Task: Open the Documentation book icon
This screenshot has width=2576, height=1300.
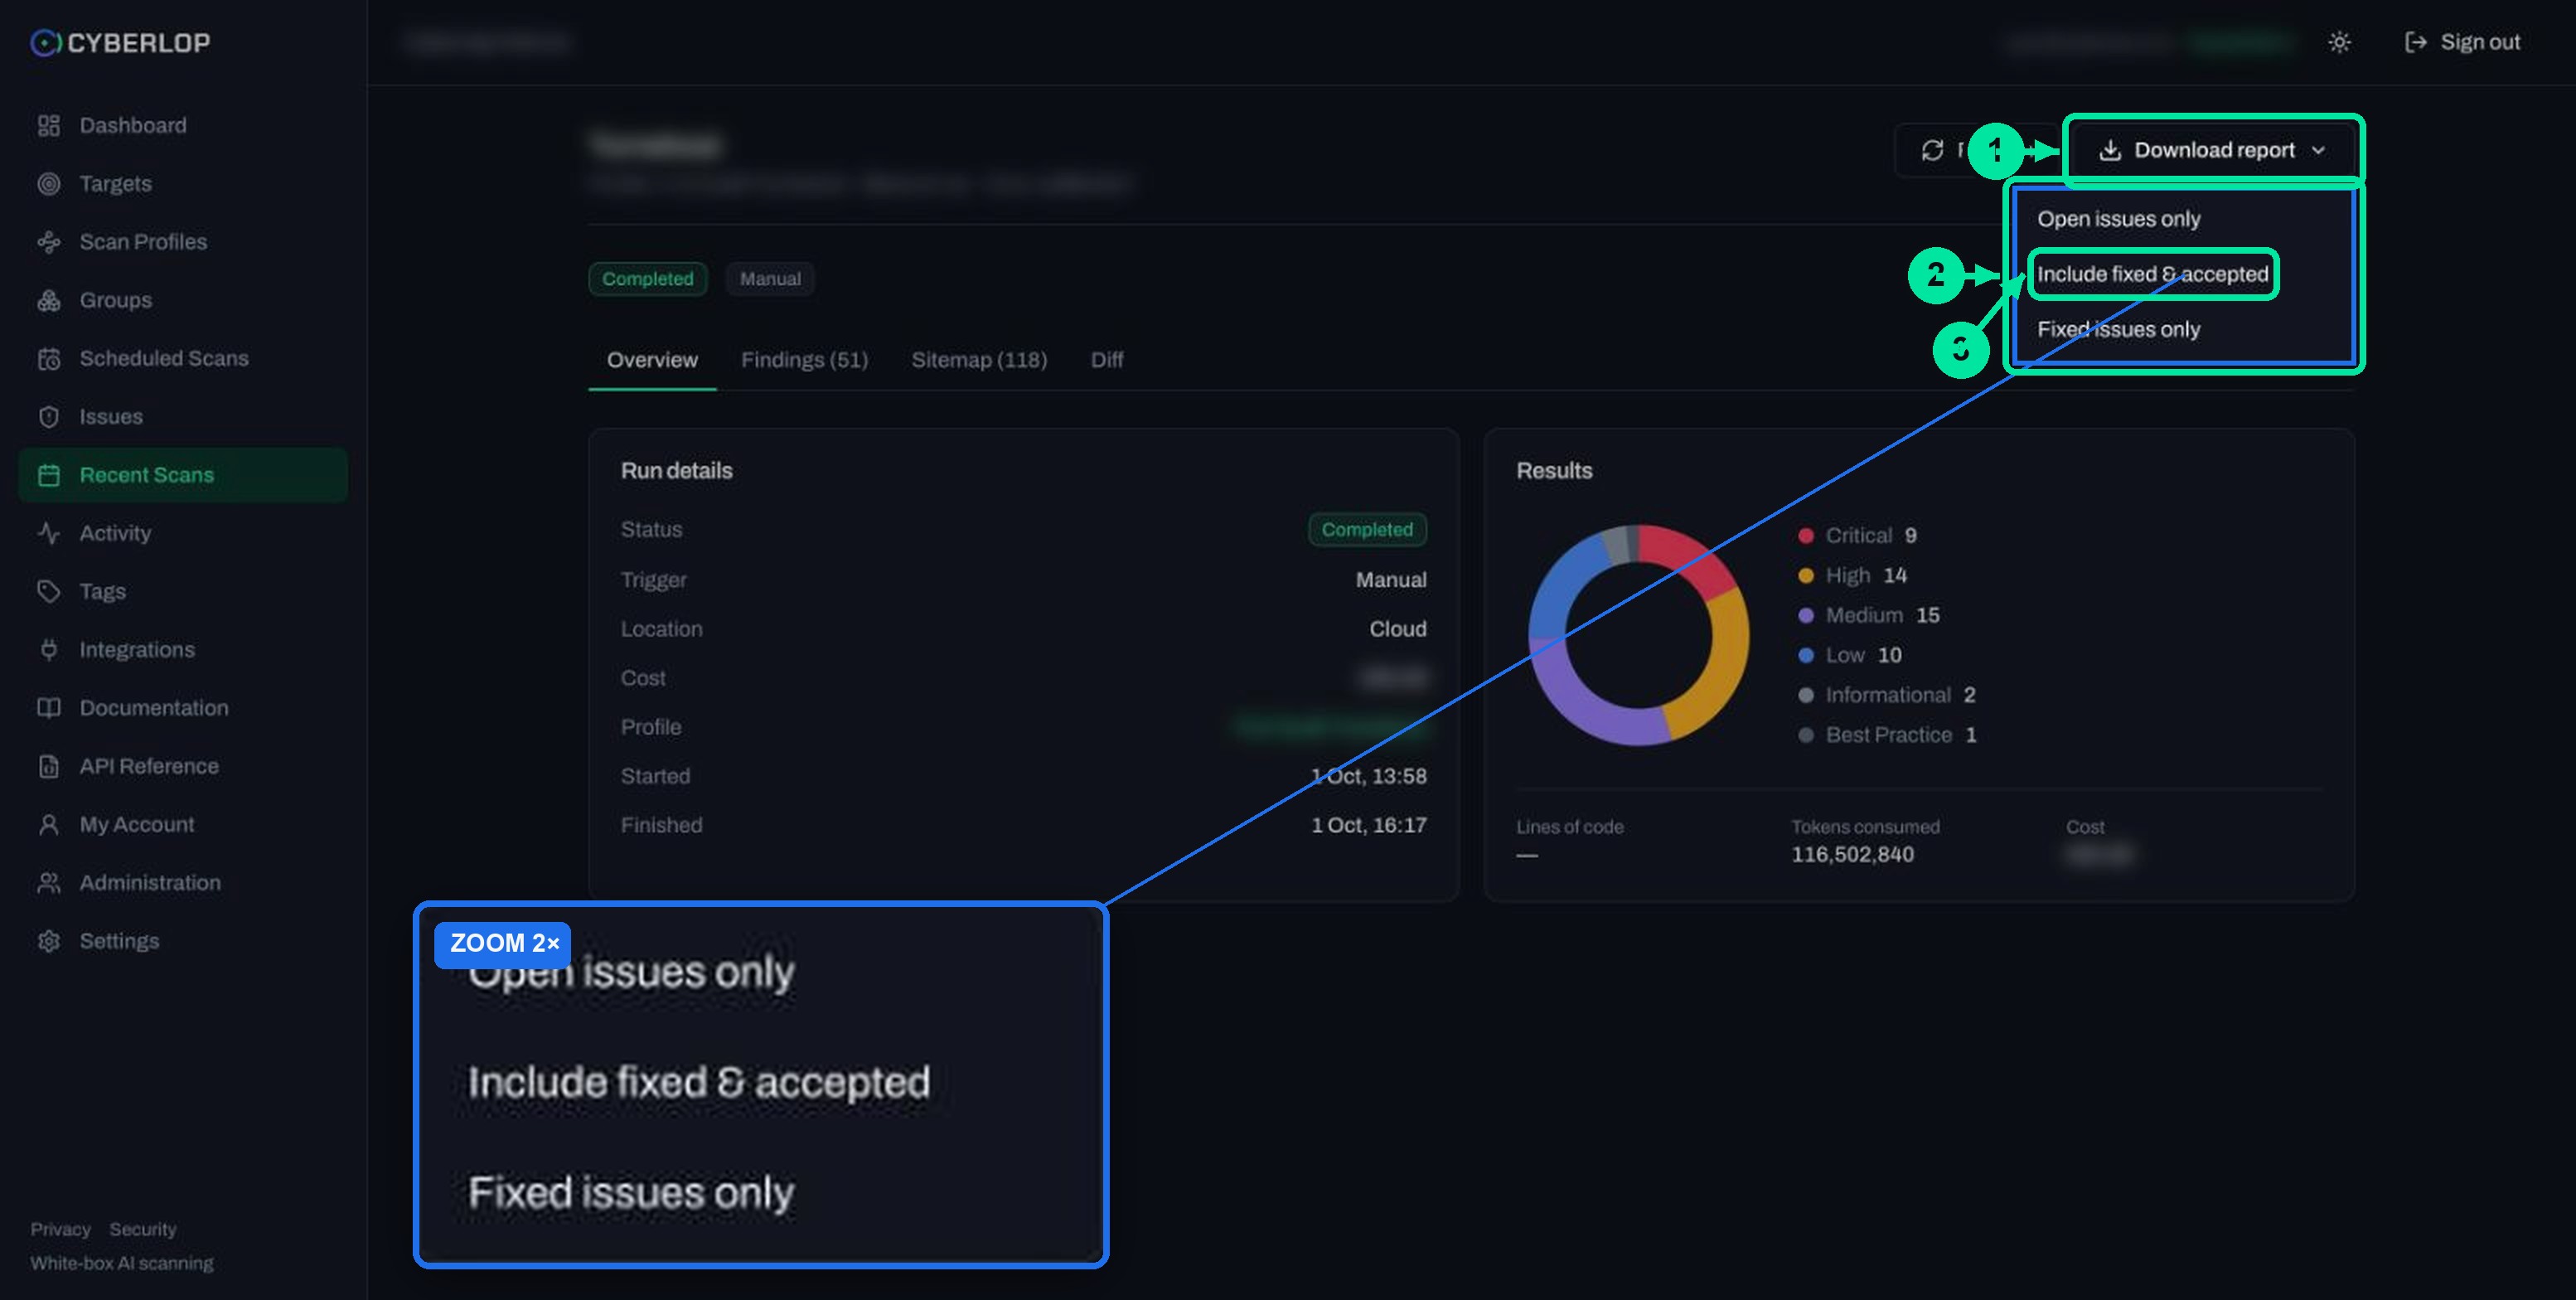Action: tap(48, 707)
